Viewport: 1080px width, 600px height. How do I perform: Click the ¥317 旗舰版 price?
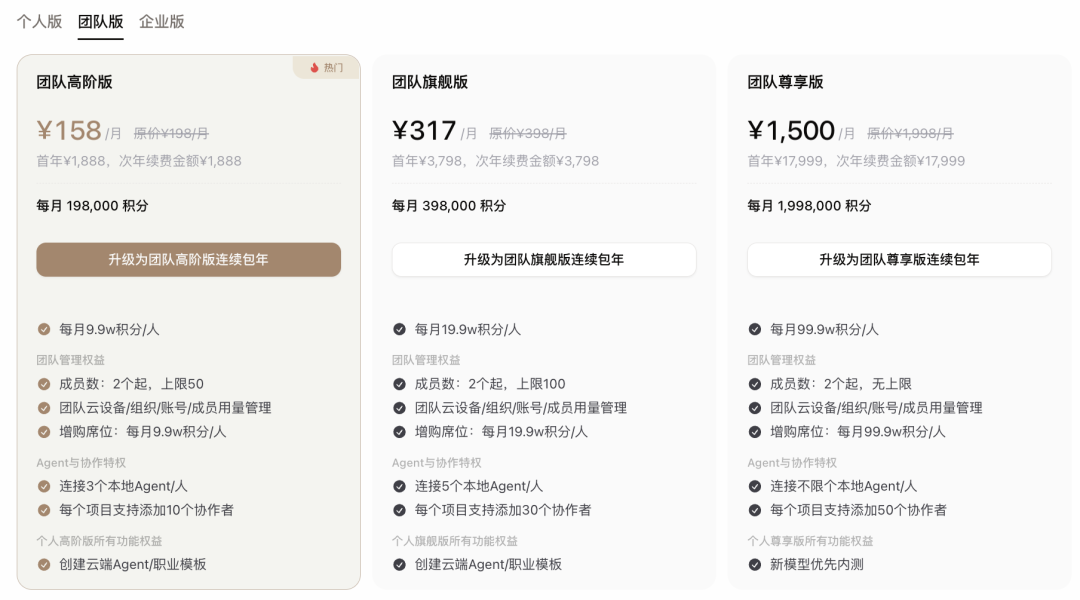point(424,130)
